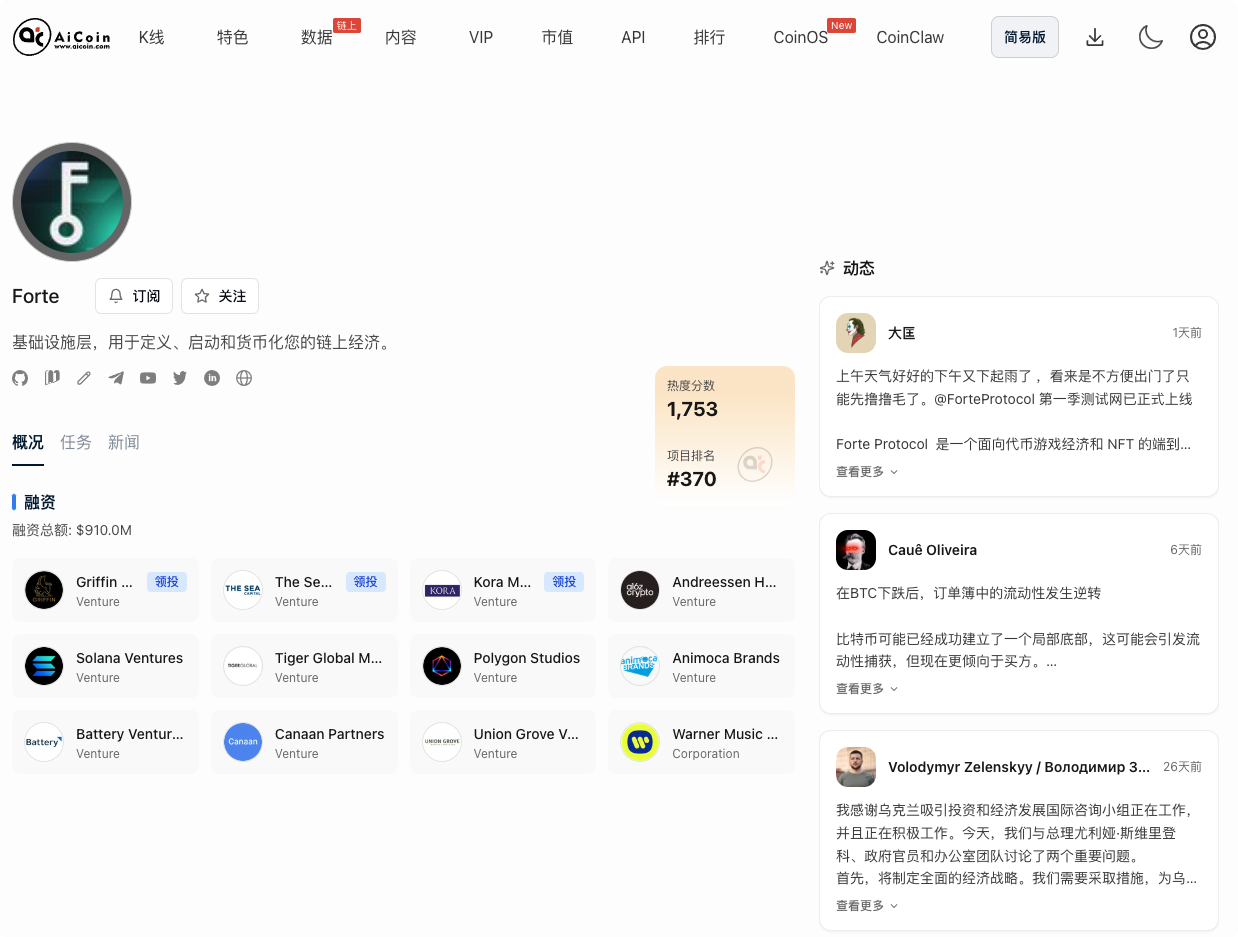Click the Solana Ventures logo
The image size is (1238, 937).
coord(44,666)
